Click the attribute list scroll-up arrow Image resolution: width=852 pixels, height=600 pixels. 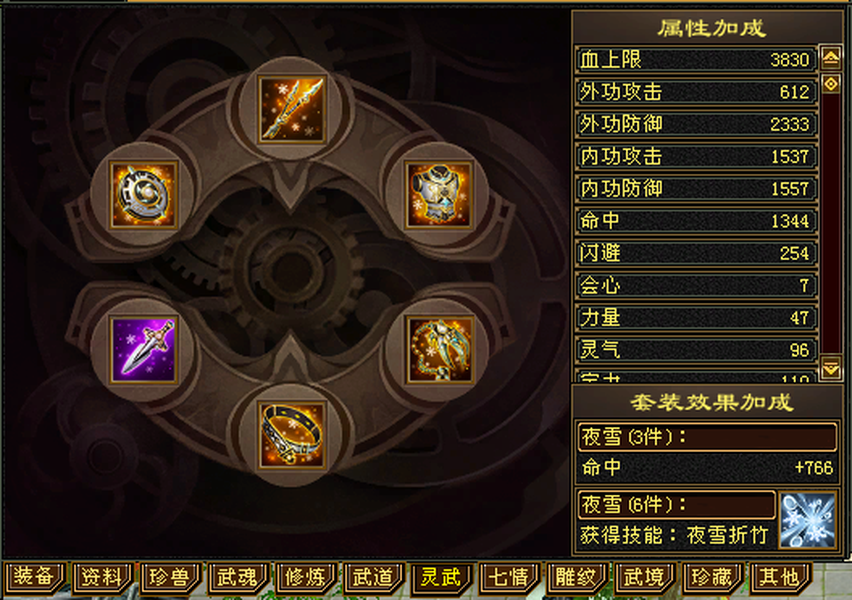[x=831, y=57]
